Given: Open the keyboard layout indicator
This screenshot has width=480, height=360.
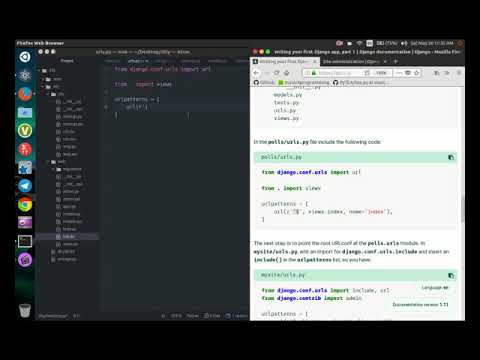Looking at the screenshot, I should click(x=369, y=43).
